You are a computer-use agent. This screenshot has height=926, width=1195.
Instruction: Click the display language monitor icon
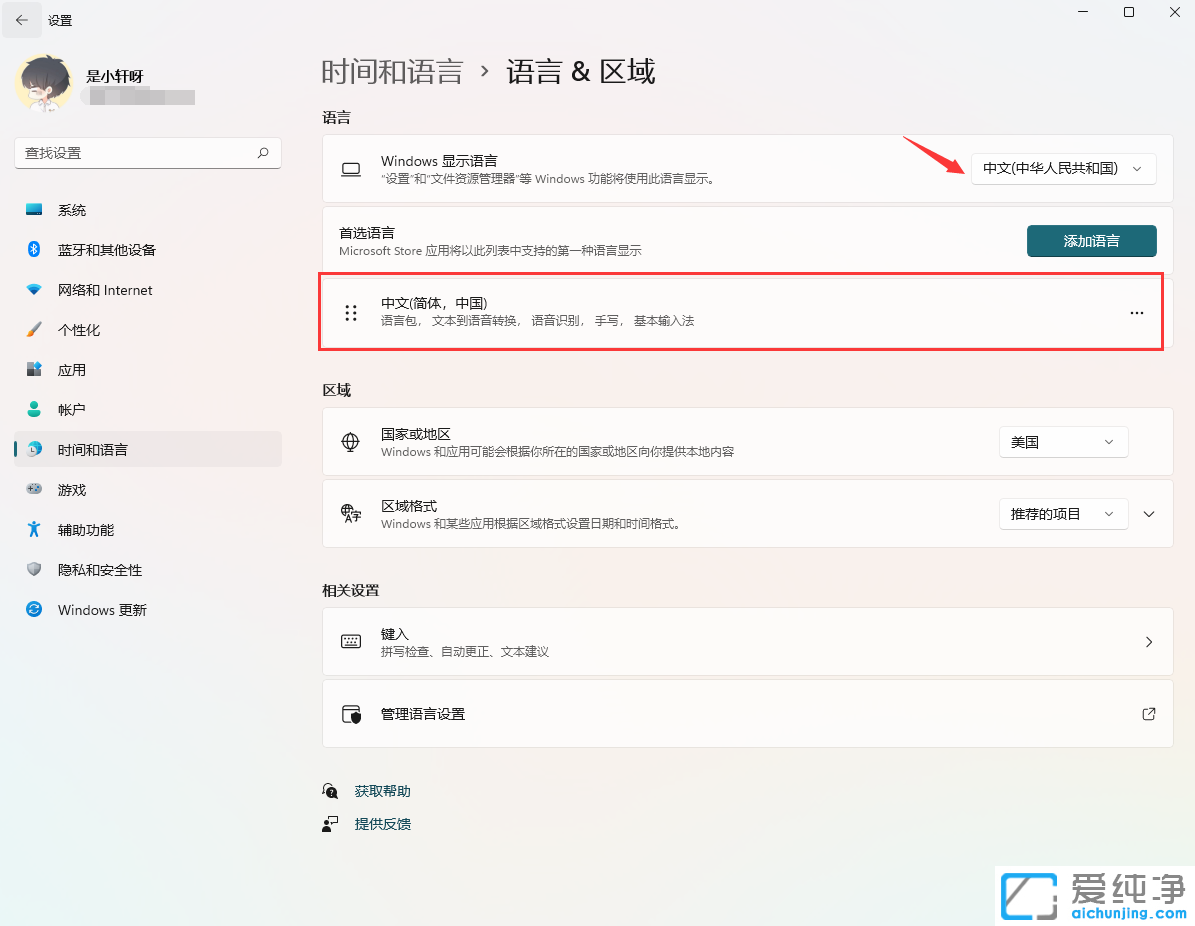351,169
